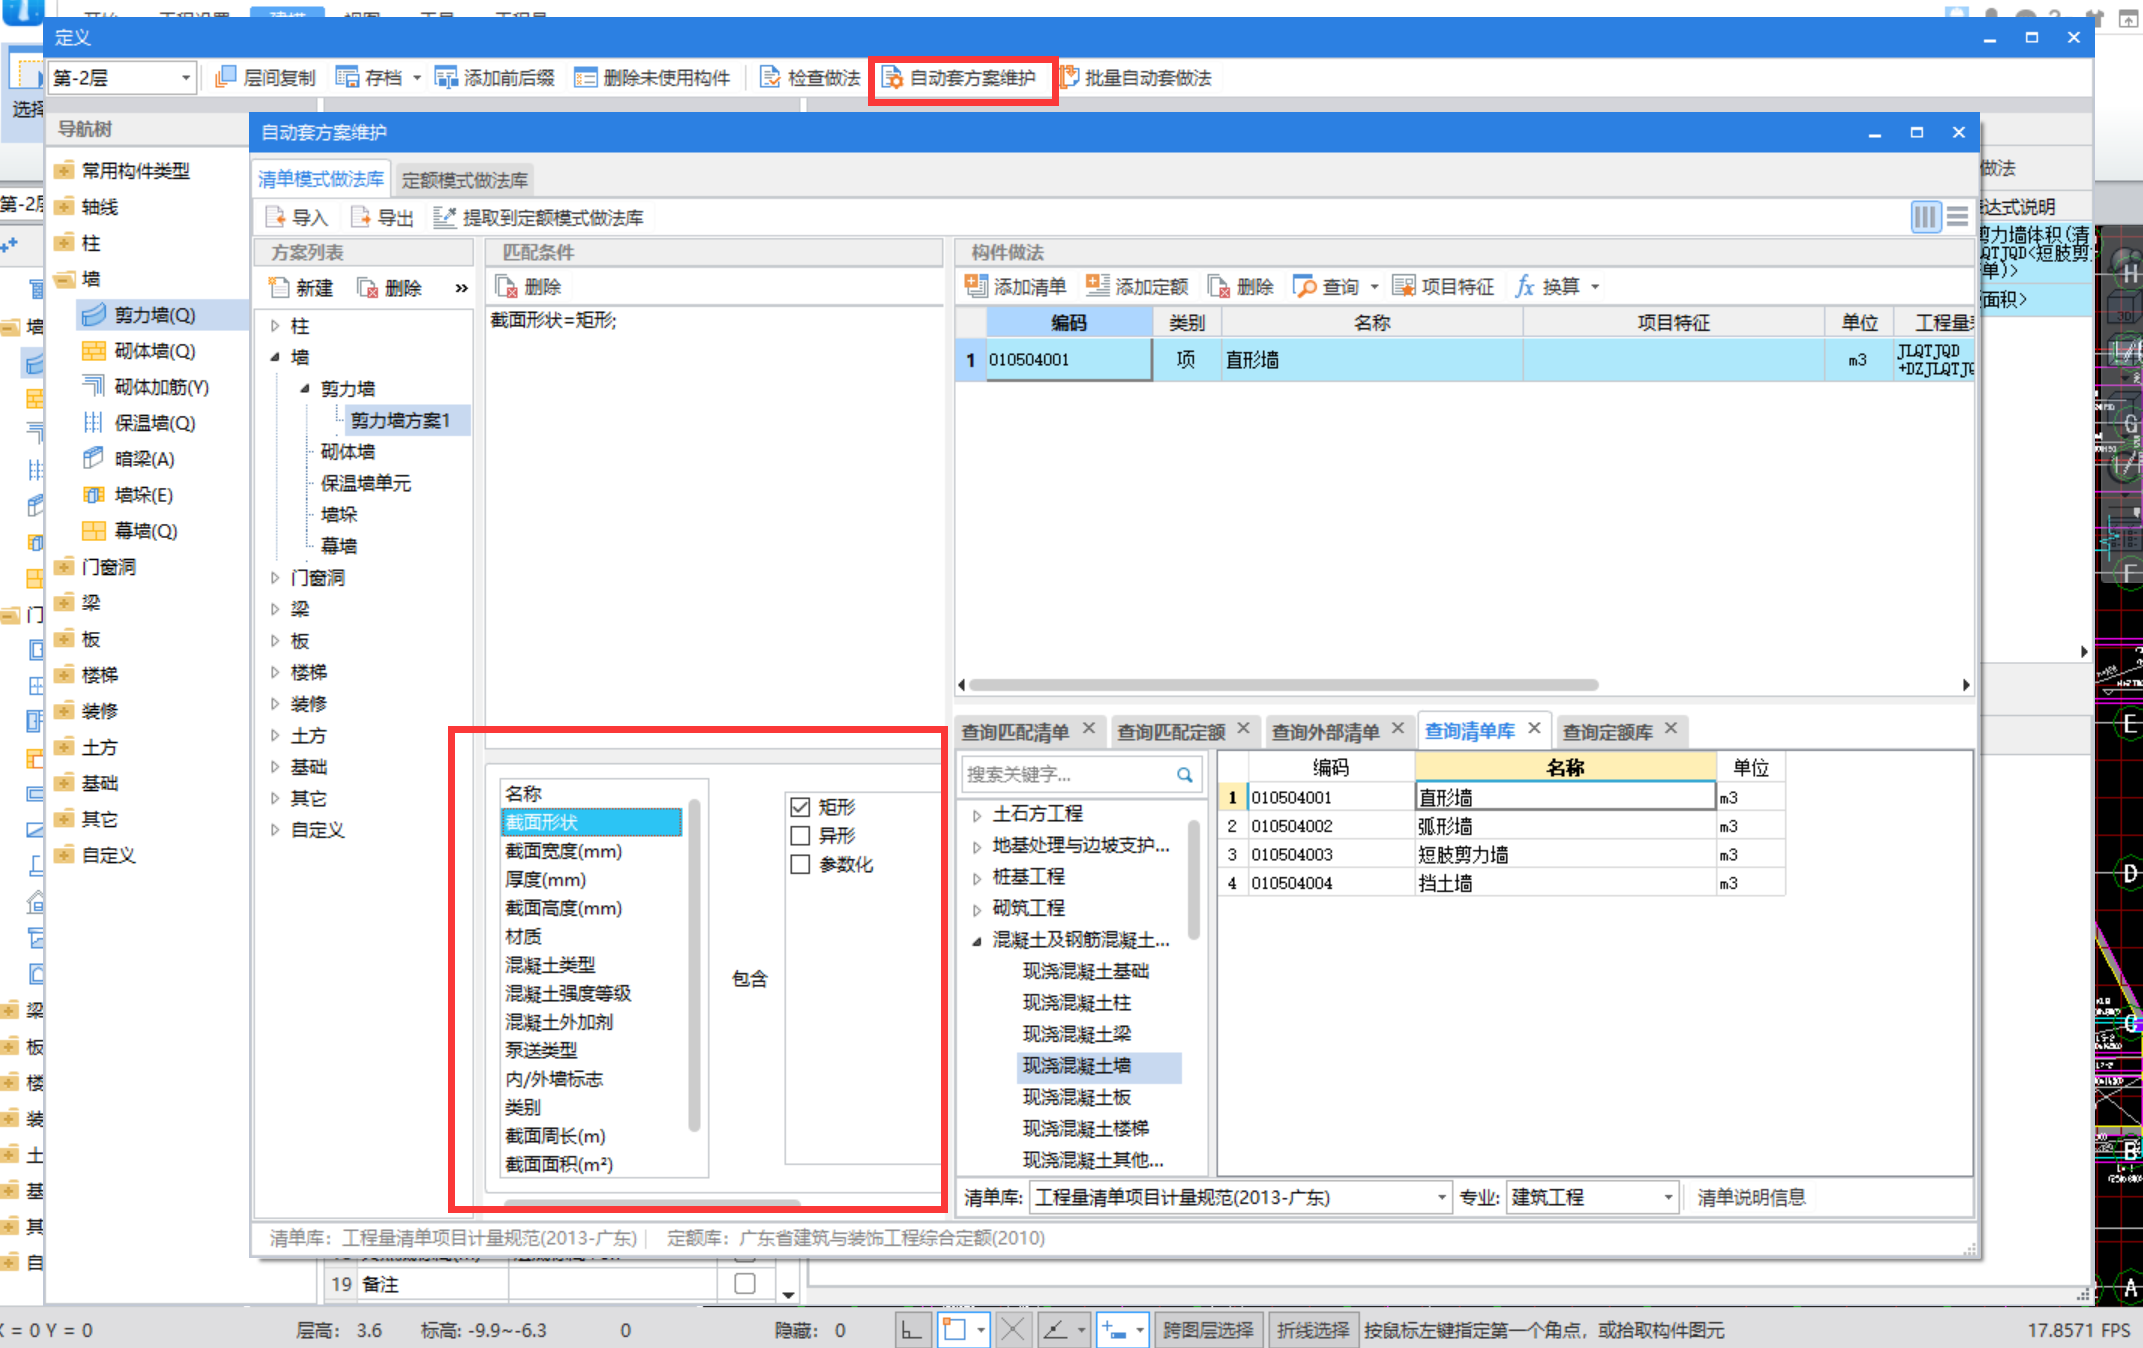Select 剪力墙(Q) in navigation tree
This screenshot has height=1348, width=2143.
pyautogui.click(x=154, y=315)
